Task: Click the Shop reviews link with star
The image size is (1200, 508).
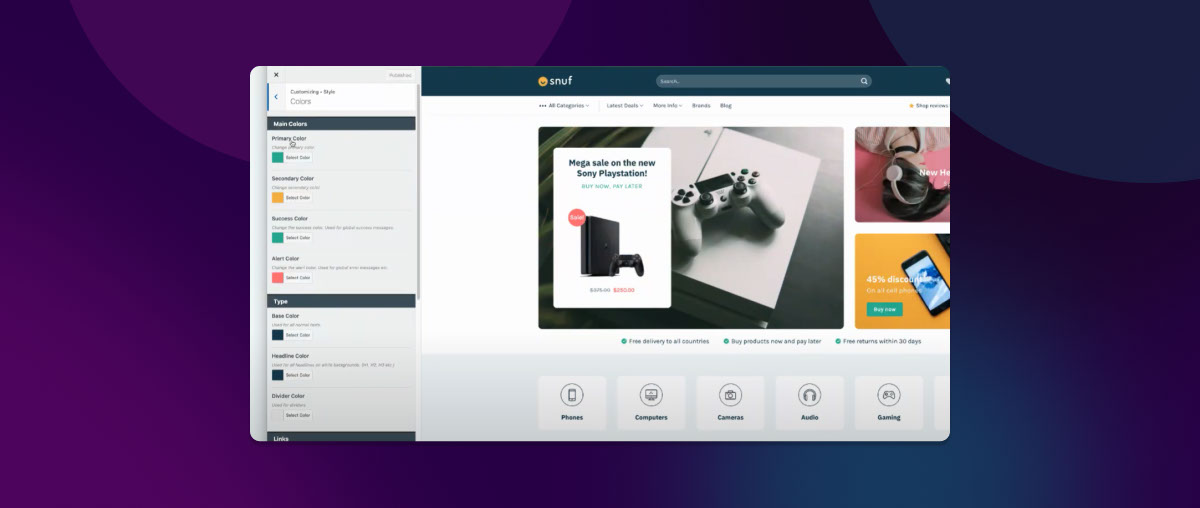Action: [x=929, y=105]
